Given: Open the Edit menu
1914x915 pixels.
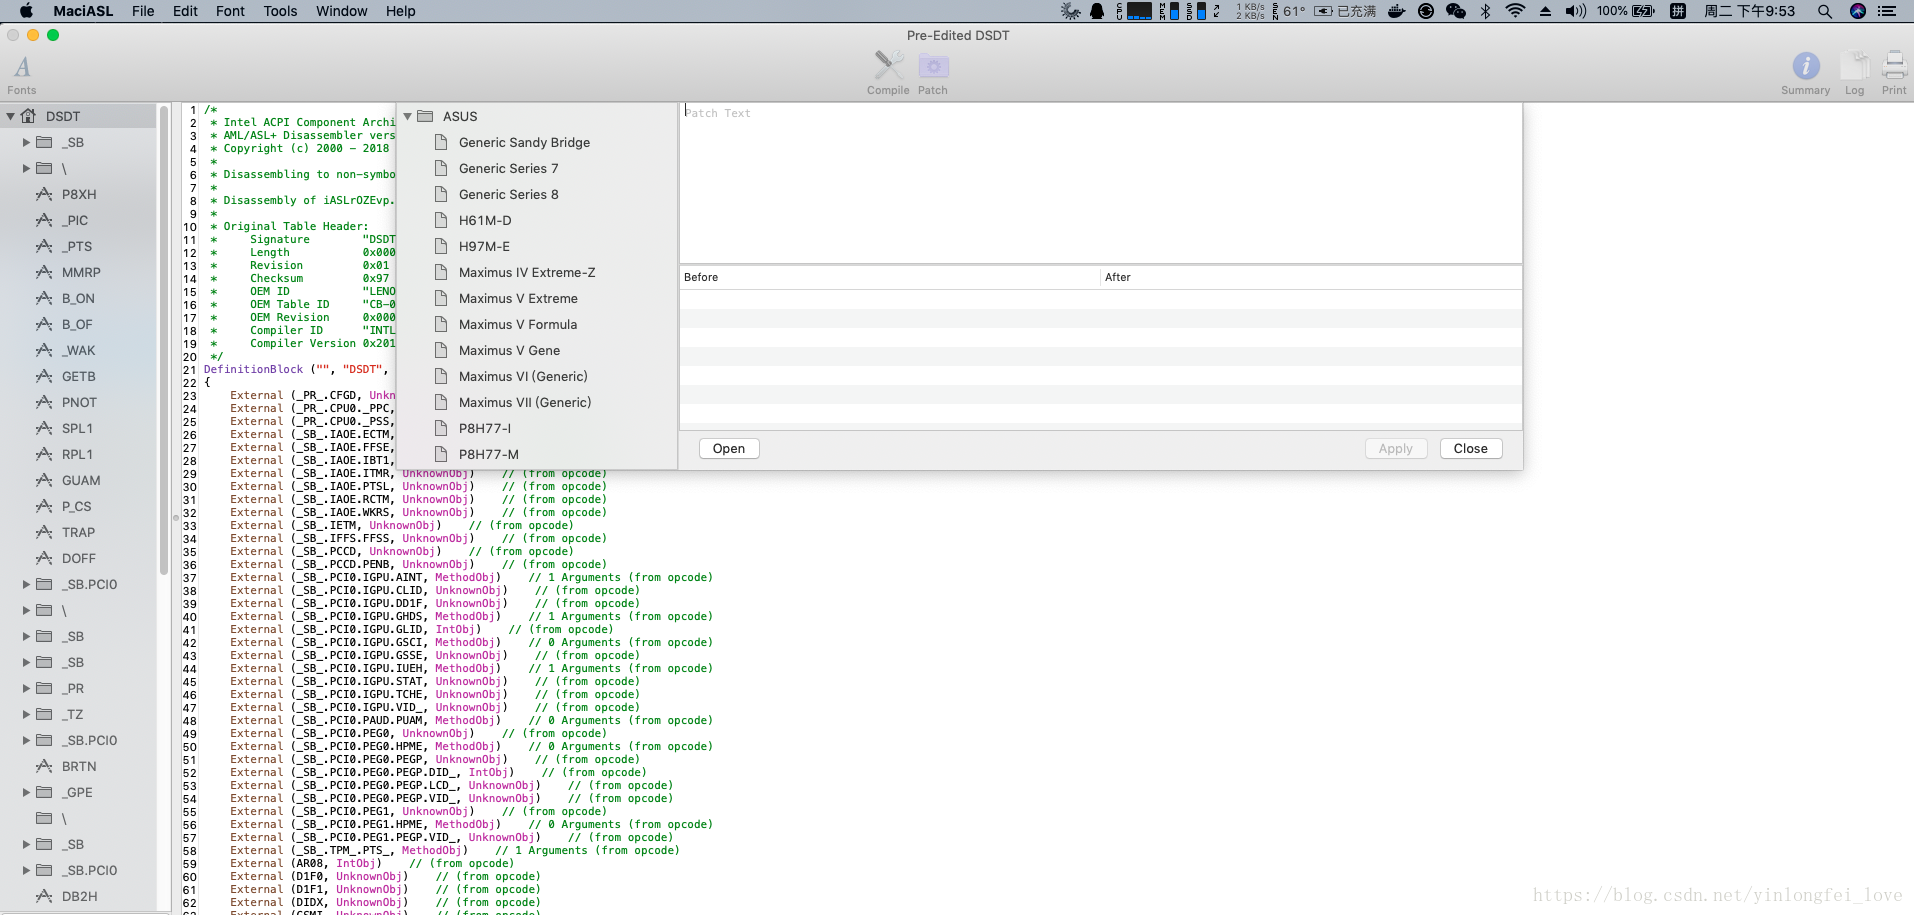Looking at the screenshot, I should pyautogui.click(x=185, y=11).
